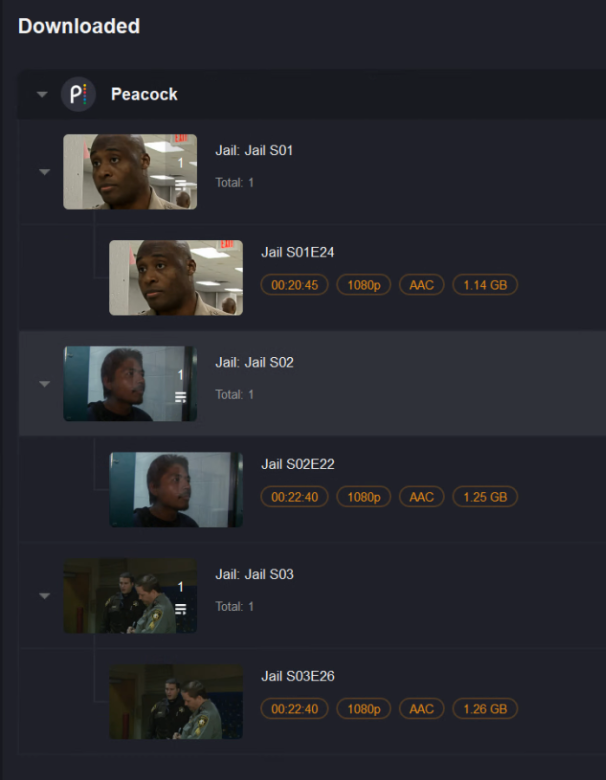
Task: Collapse the Peacock group arrow
Action: pyautogui.click(x=42, y=94)
